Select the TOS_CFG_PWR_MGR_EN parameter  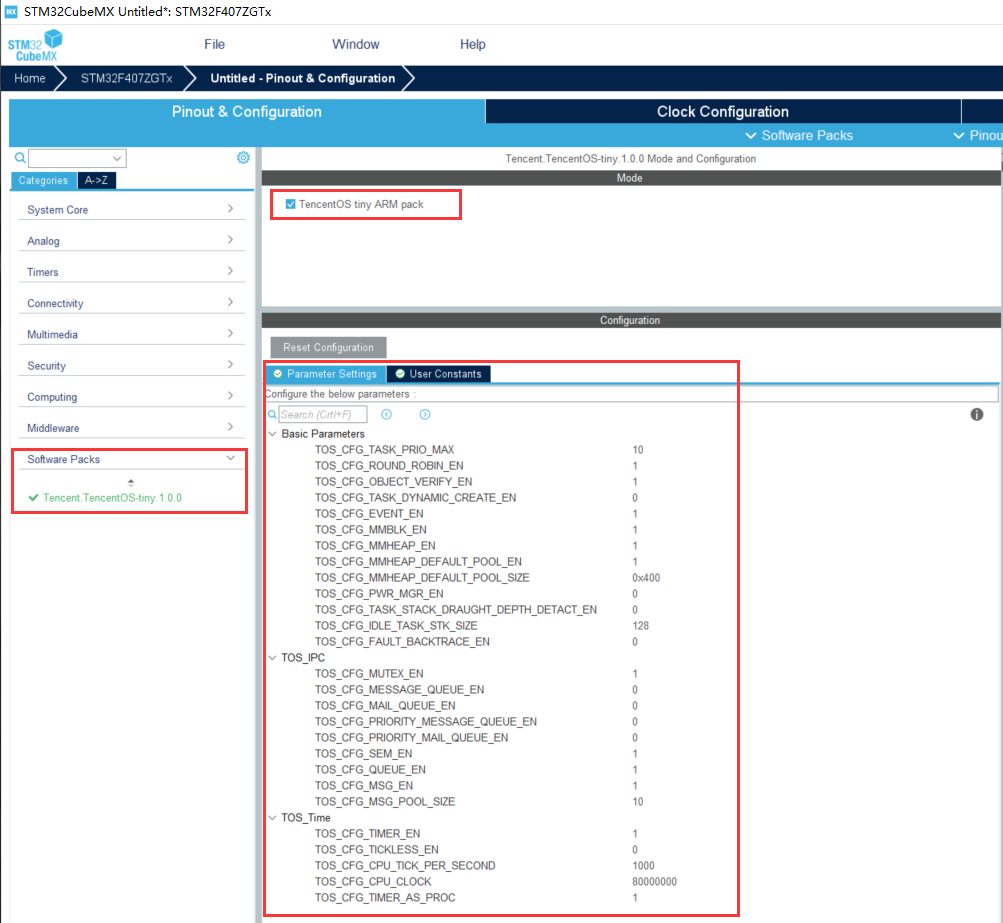pyautogui.click(x=379, y=594)
